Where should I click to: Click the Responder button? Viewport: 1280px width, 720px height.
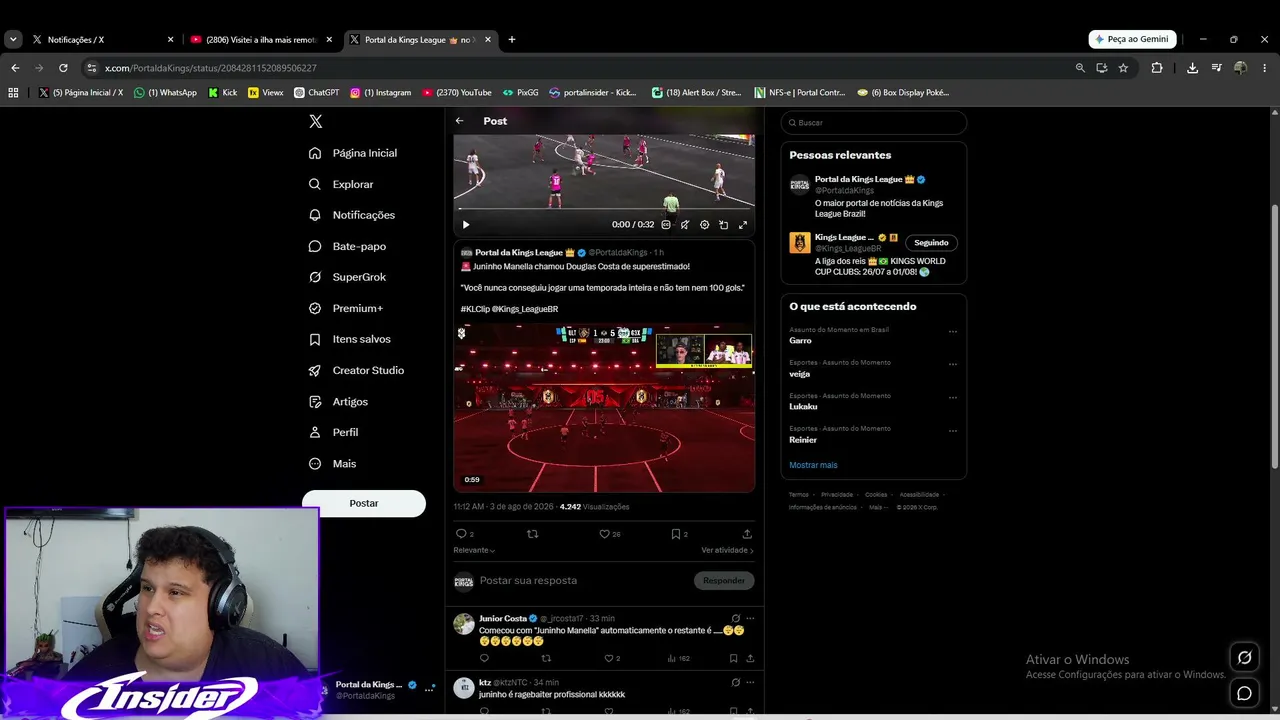pos(724,581)
